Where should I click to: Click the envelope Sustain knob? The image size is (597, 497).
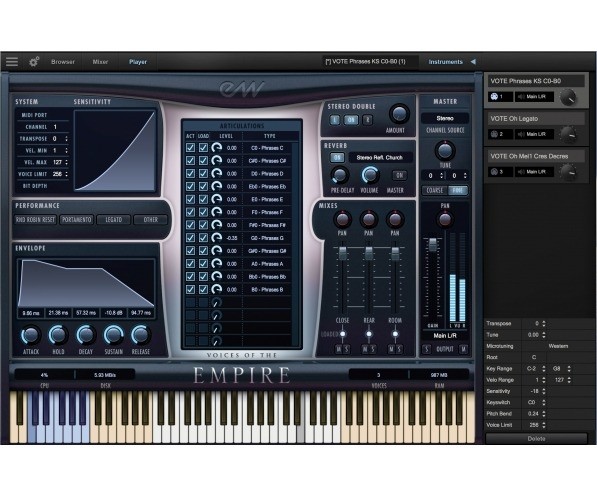113,335
